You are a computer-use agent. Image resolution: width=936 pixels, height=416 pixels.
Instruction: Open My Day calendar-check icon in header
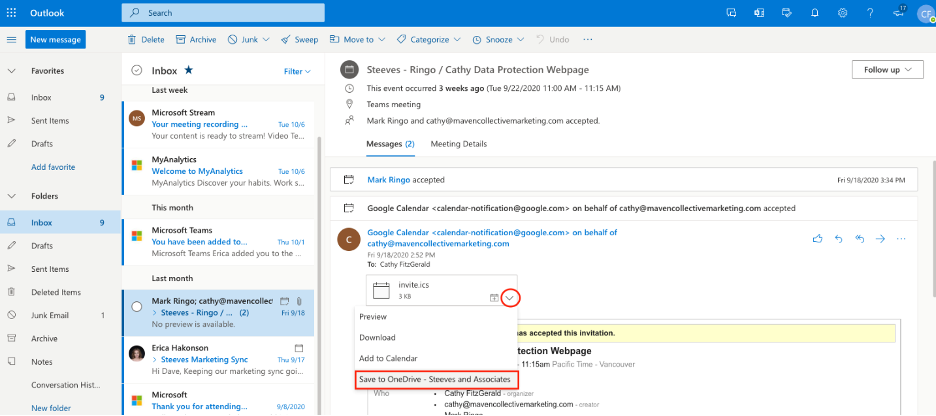pyautogui.click(x=787, y=13)
